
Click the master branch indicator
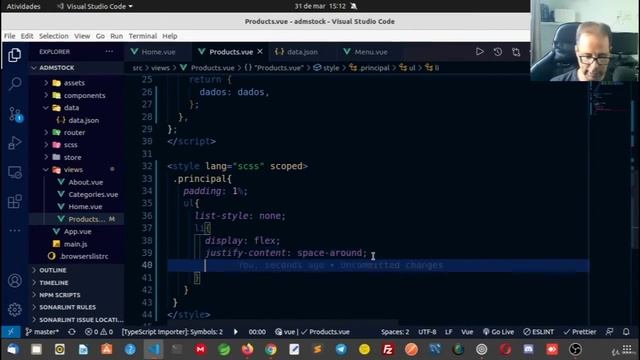42,332
